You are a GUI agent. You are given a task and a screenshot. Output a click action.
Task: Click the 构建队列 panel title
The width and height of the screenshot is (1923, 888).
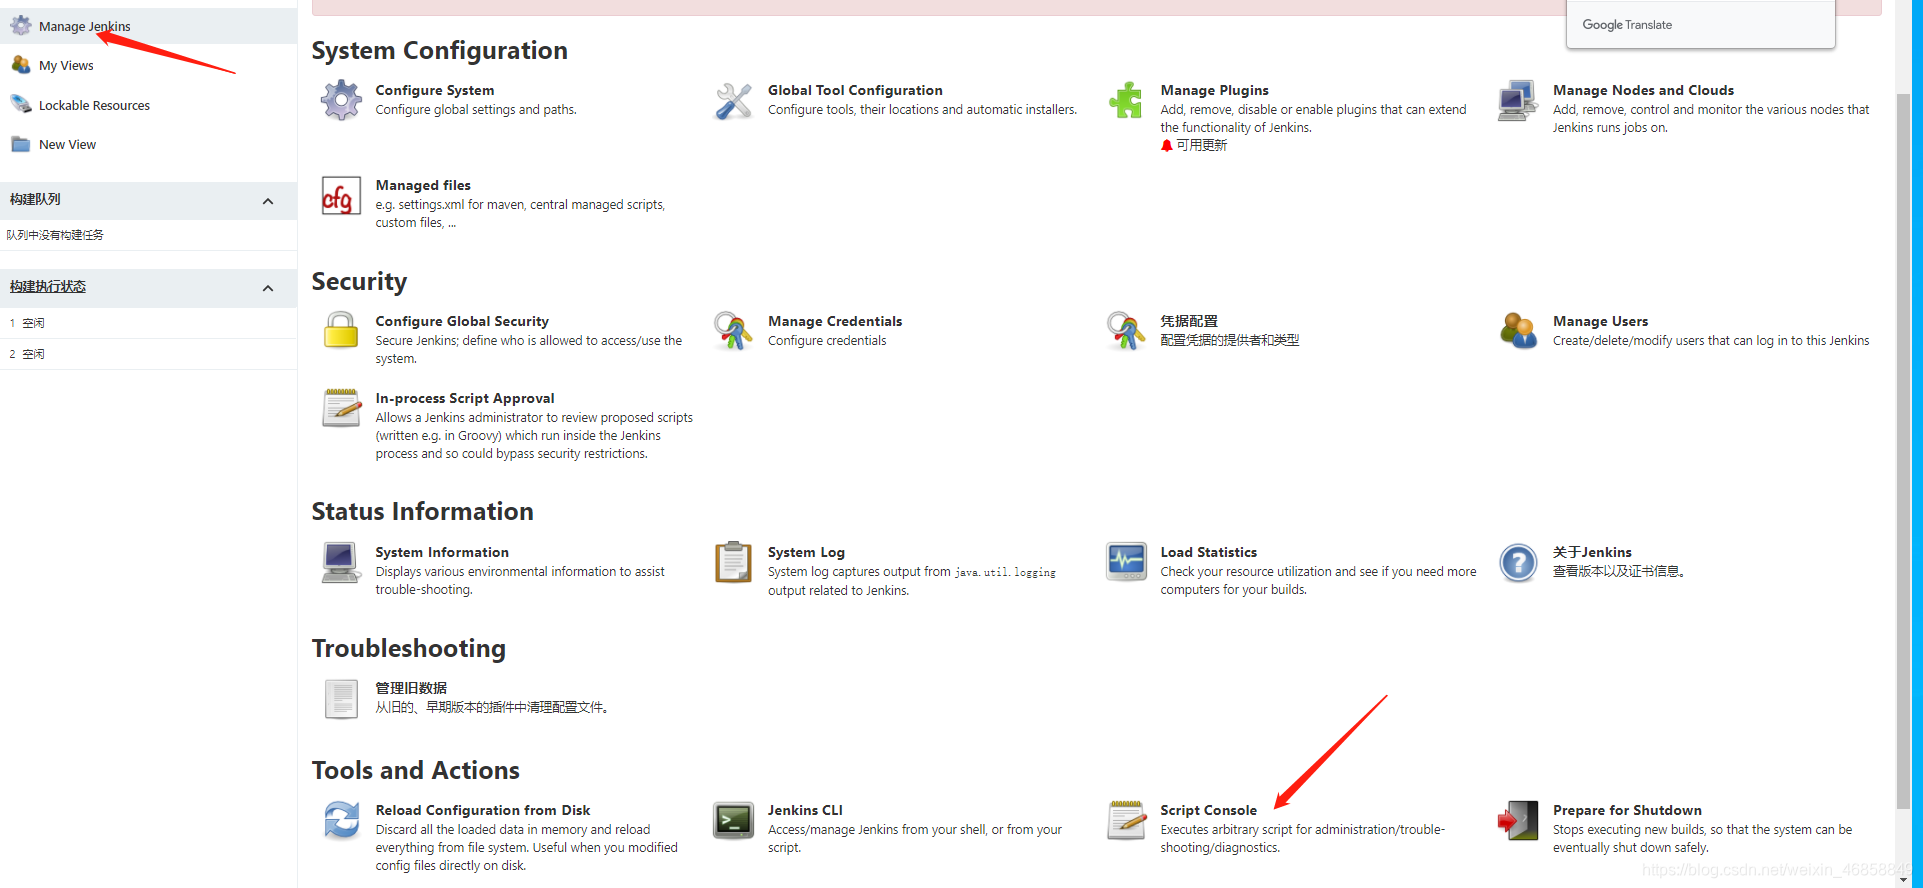(35, 199)
